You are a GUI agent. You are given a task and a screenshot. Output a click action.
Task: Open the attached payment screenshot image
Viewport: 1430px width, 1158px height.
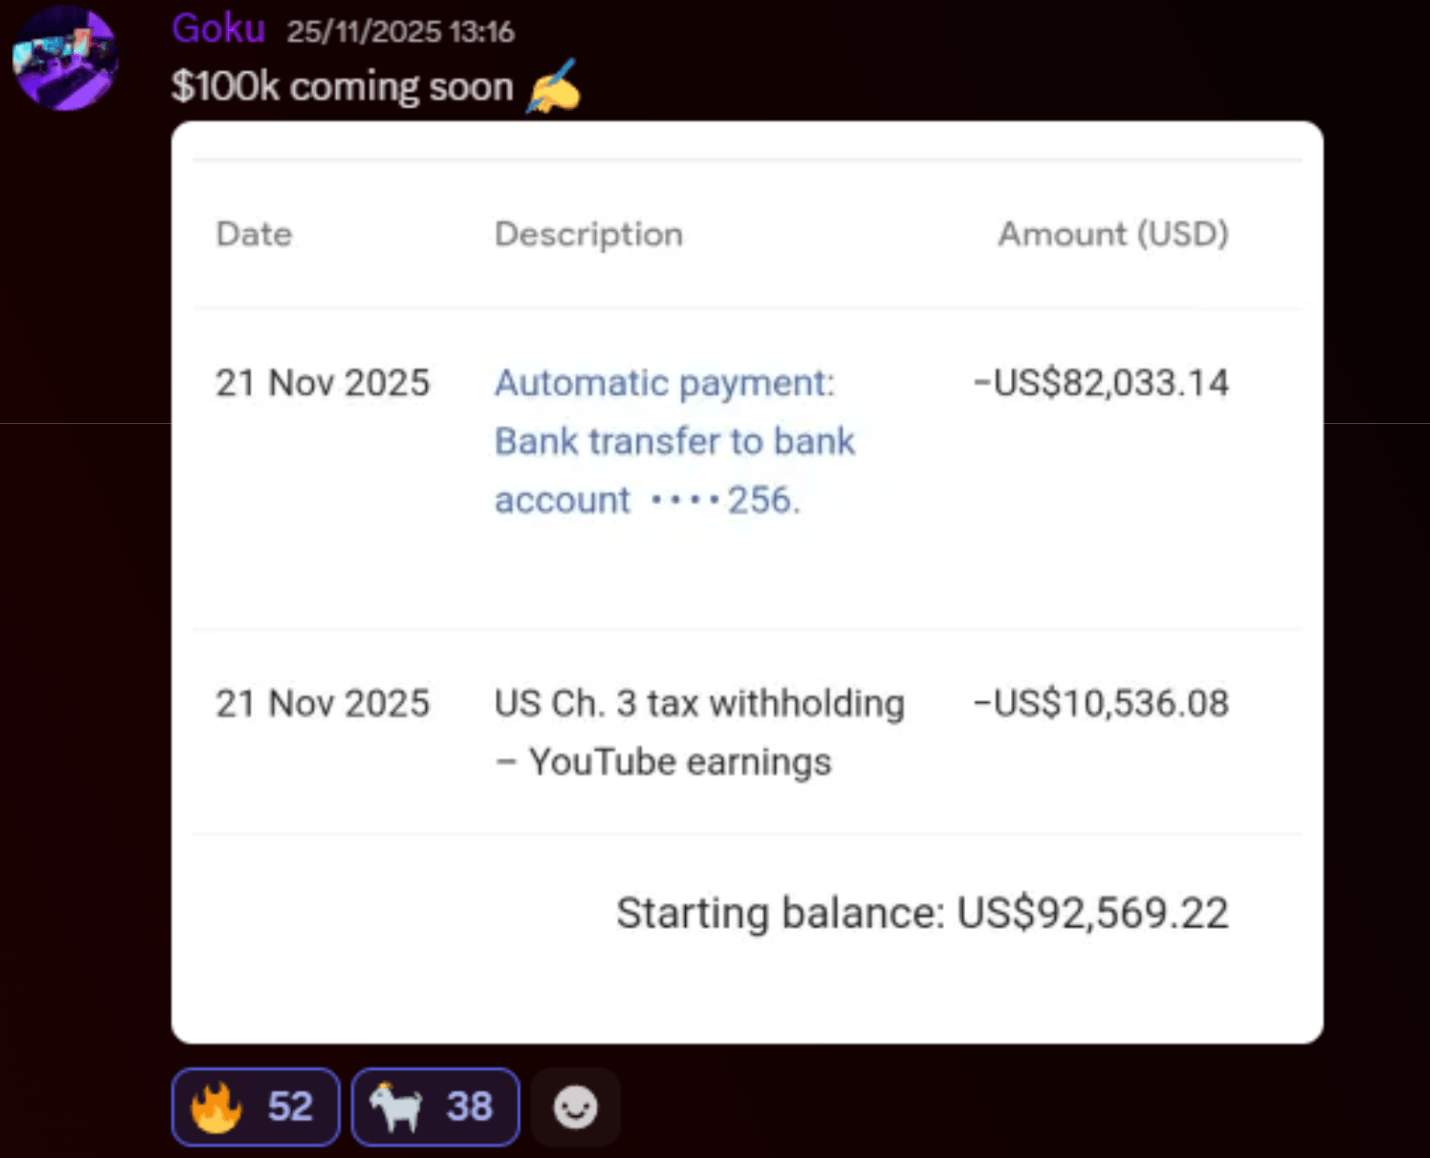(747, 580)
